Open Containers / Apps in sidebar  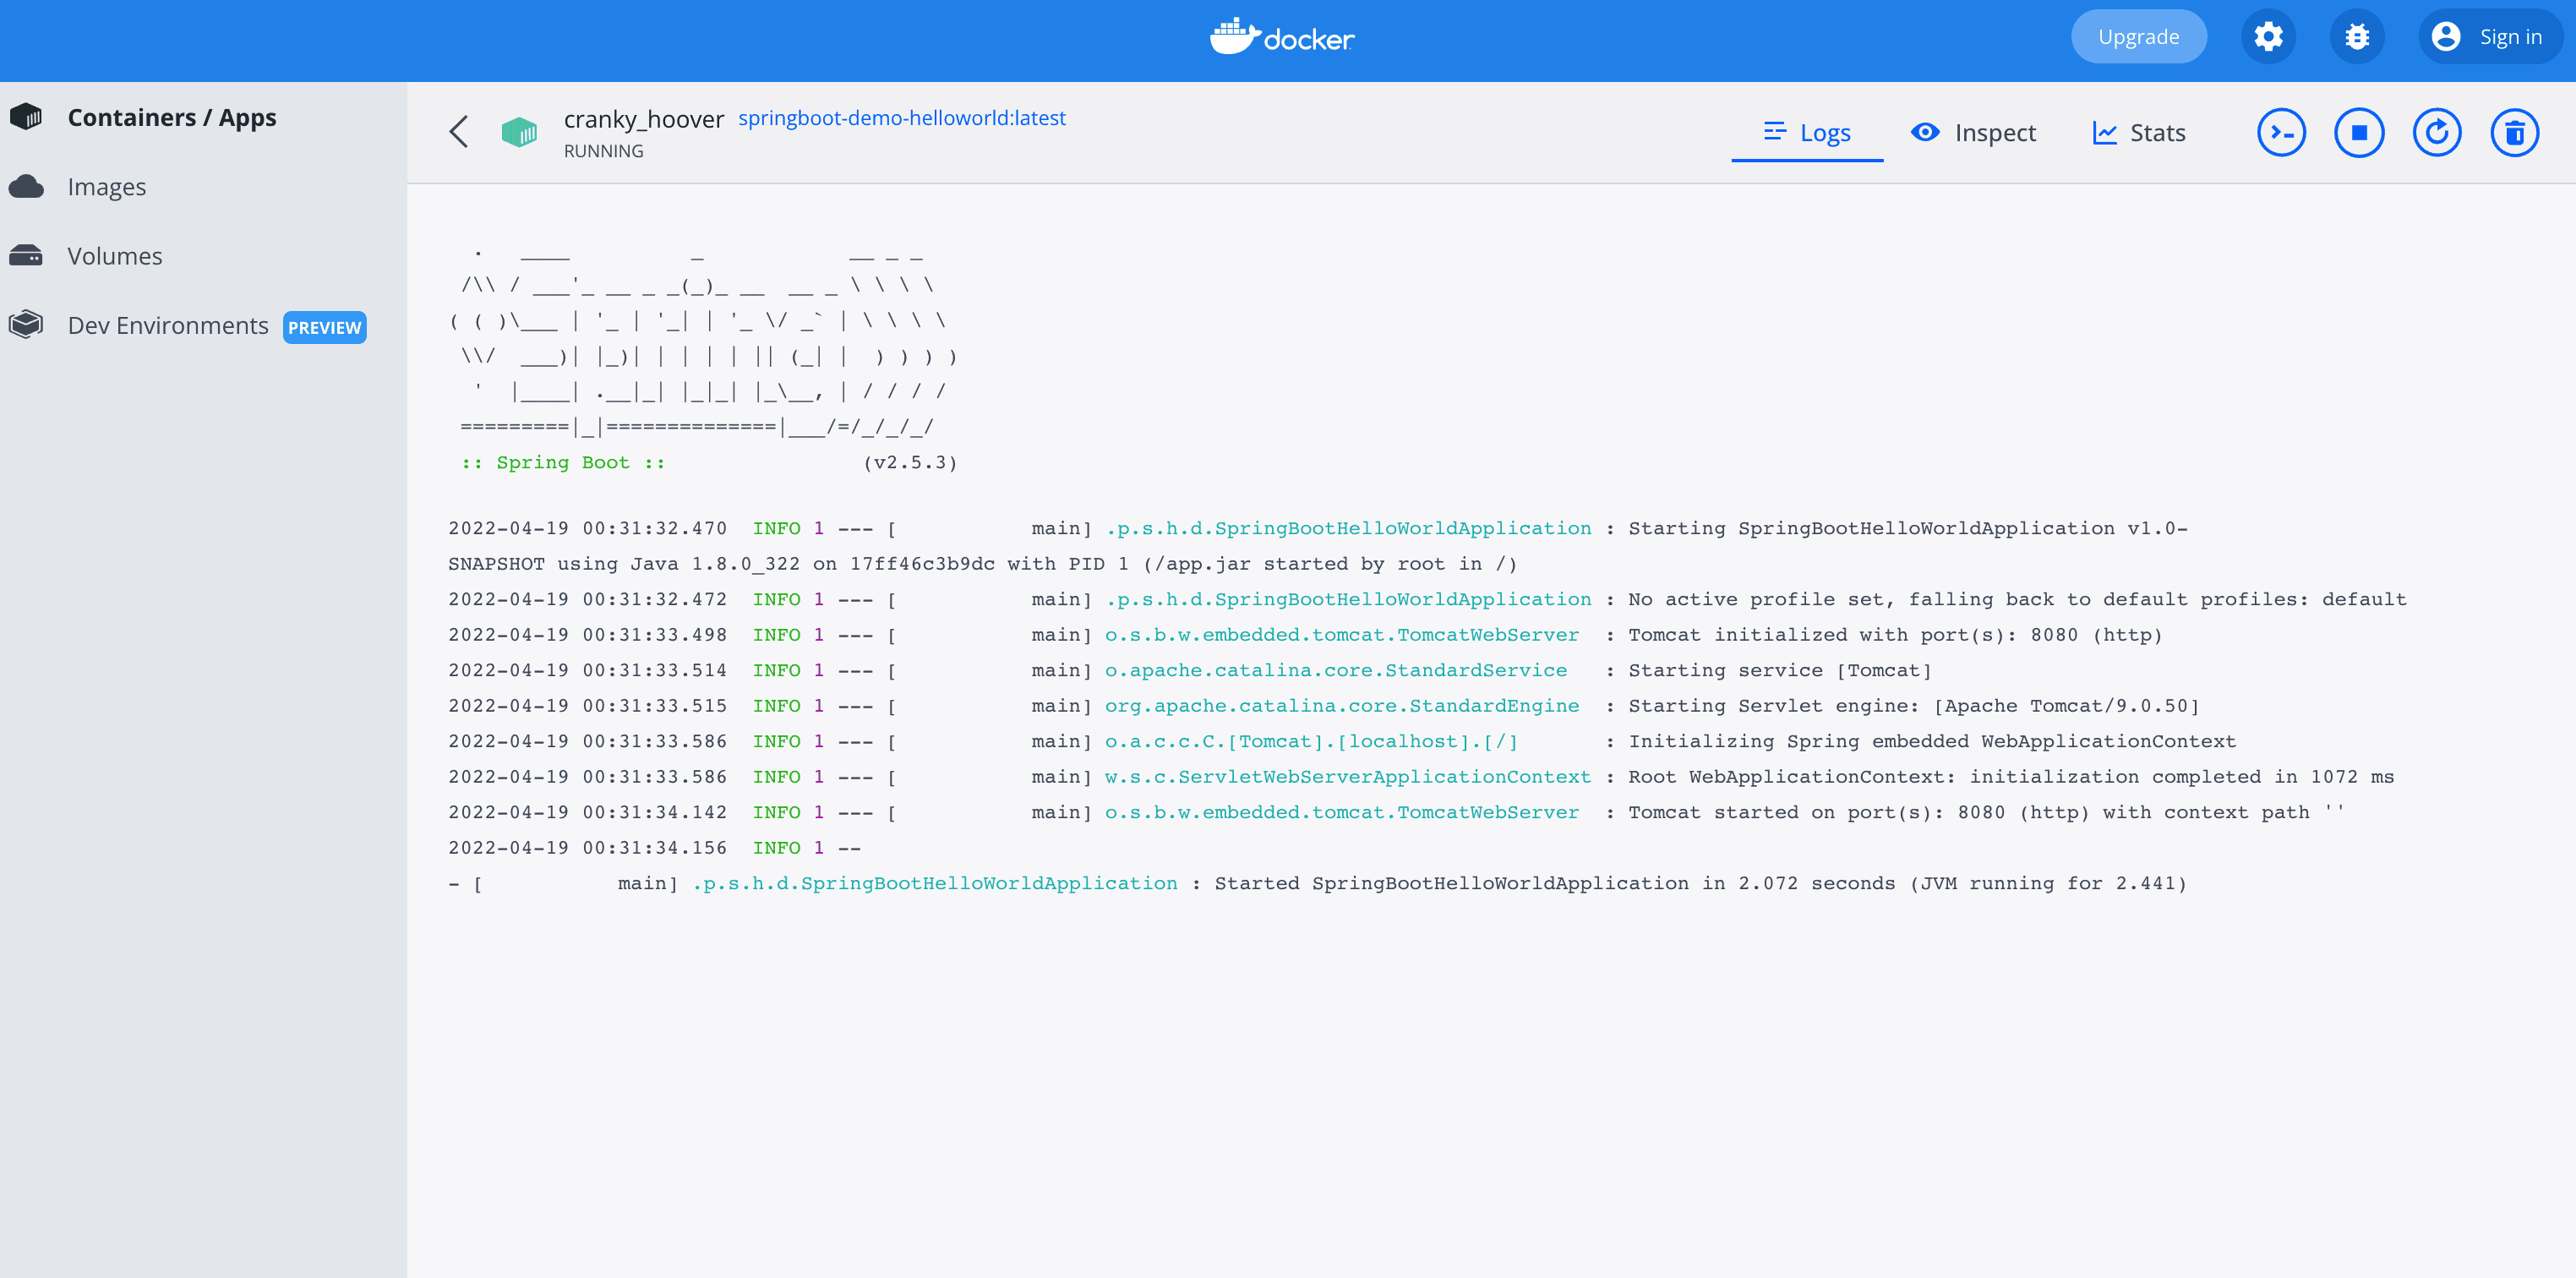click(x=172, y=118)
